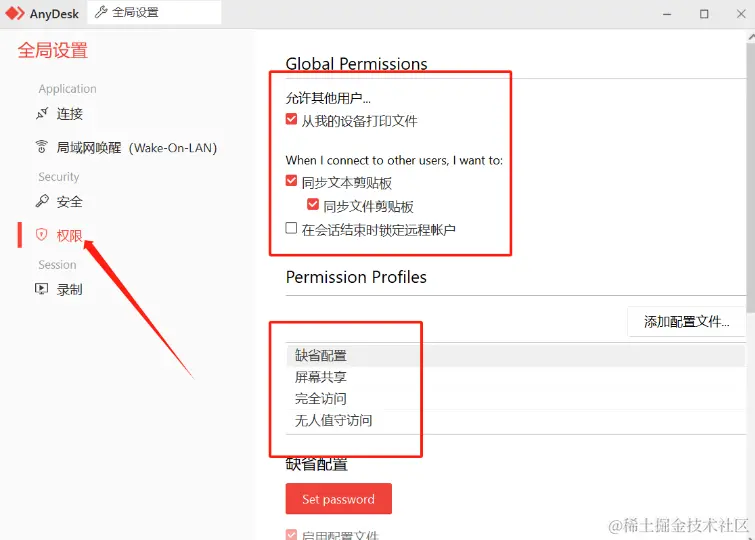This screenshot has height=540, width=755.
Task: Uncheck 从我的设备打印文件 checkbox
Action: pos(291,119)
